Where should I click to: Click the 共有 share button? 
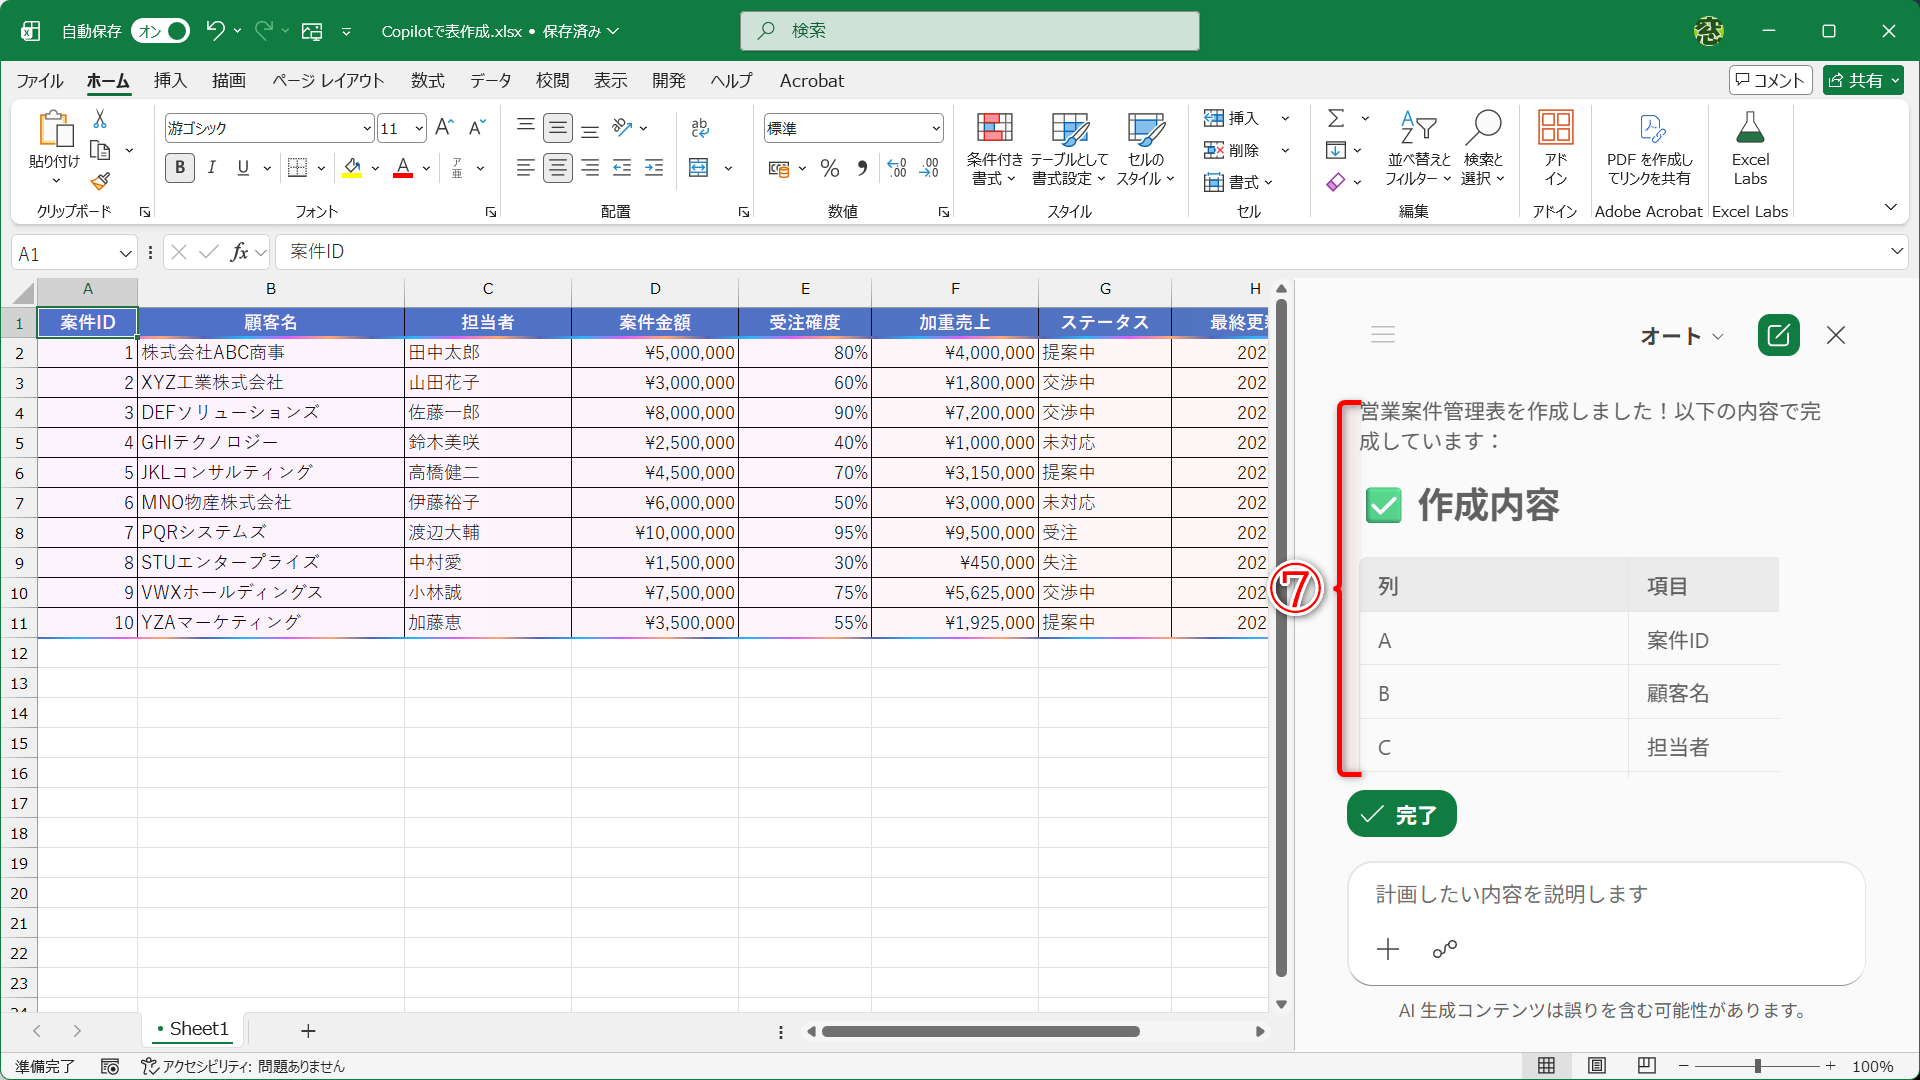click(1862, 80)
